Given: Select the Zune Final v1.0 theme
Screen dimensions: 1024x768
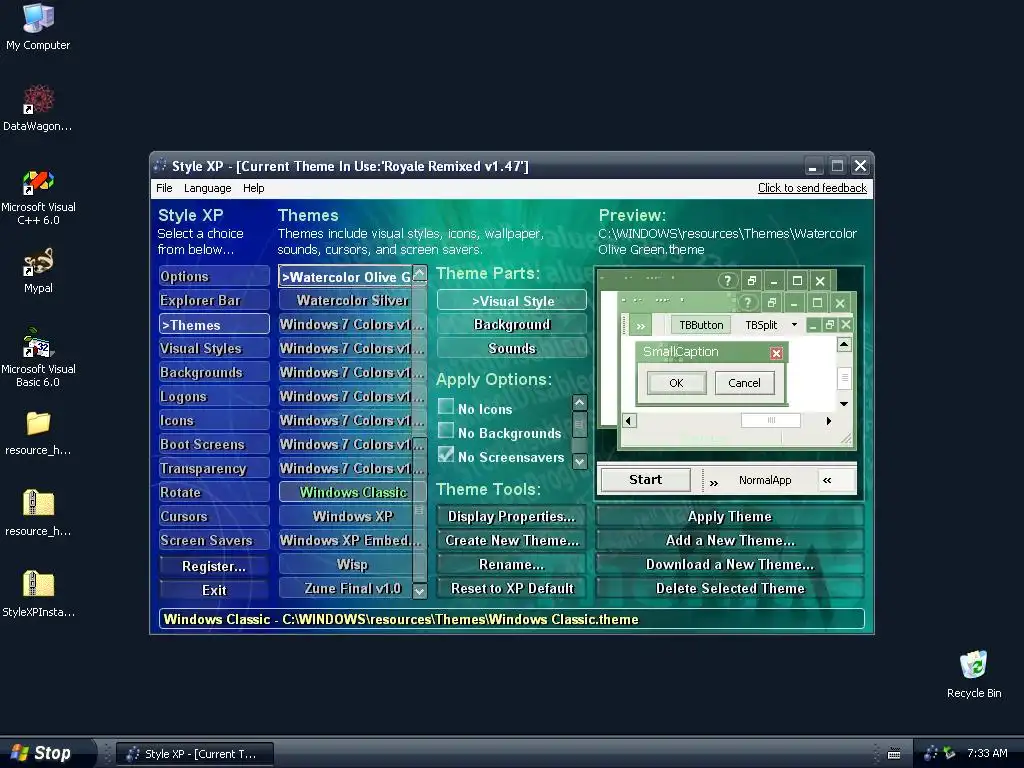Looking at the screenshot, I should click(x=345, y=588).
